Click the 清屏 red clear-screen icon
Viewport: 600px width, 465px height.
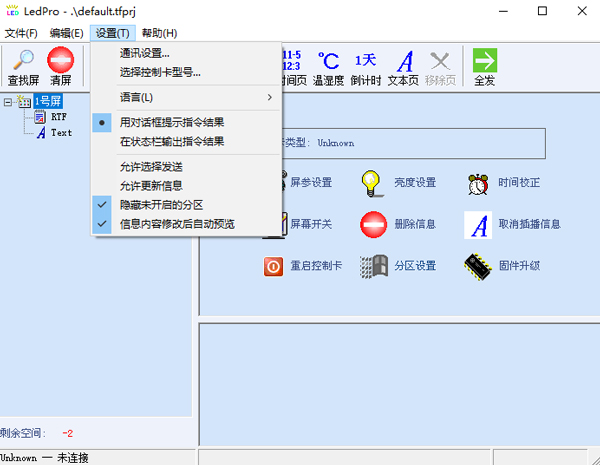(x=61, y=62)
